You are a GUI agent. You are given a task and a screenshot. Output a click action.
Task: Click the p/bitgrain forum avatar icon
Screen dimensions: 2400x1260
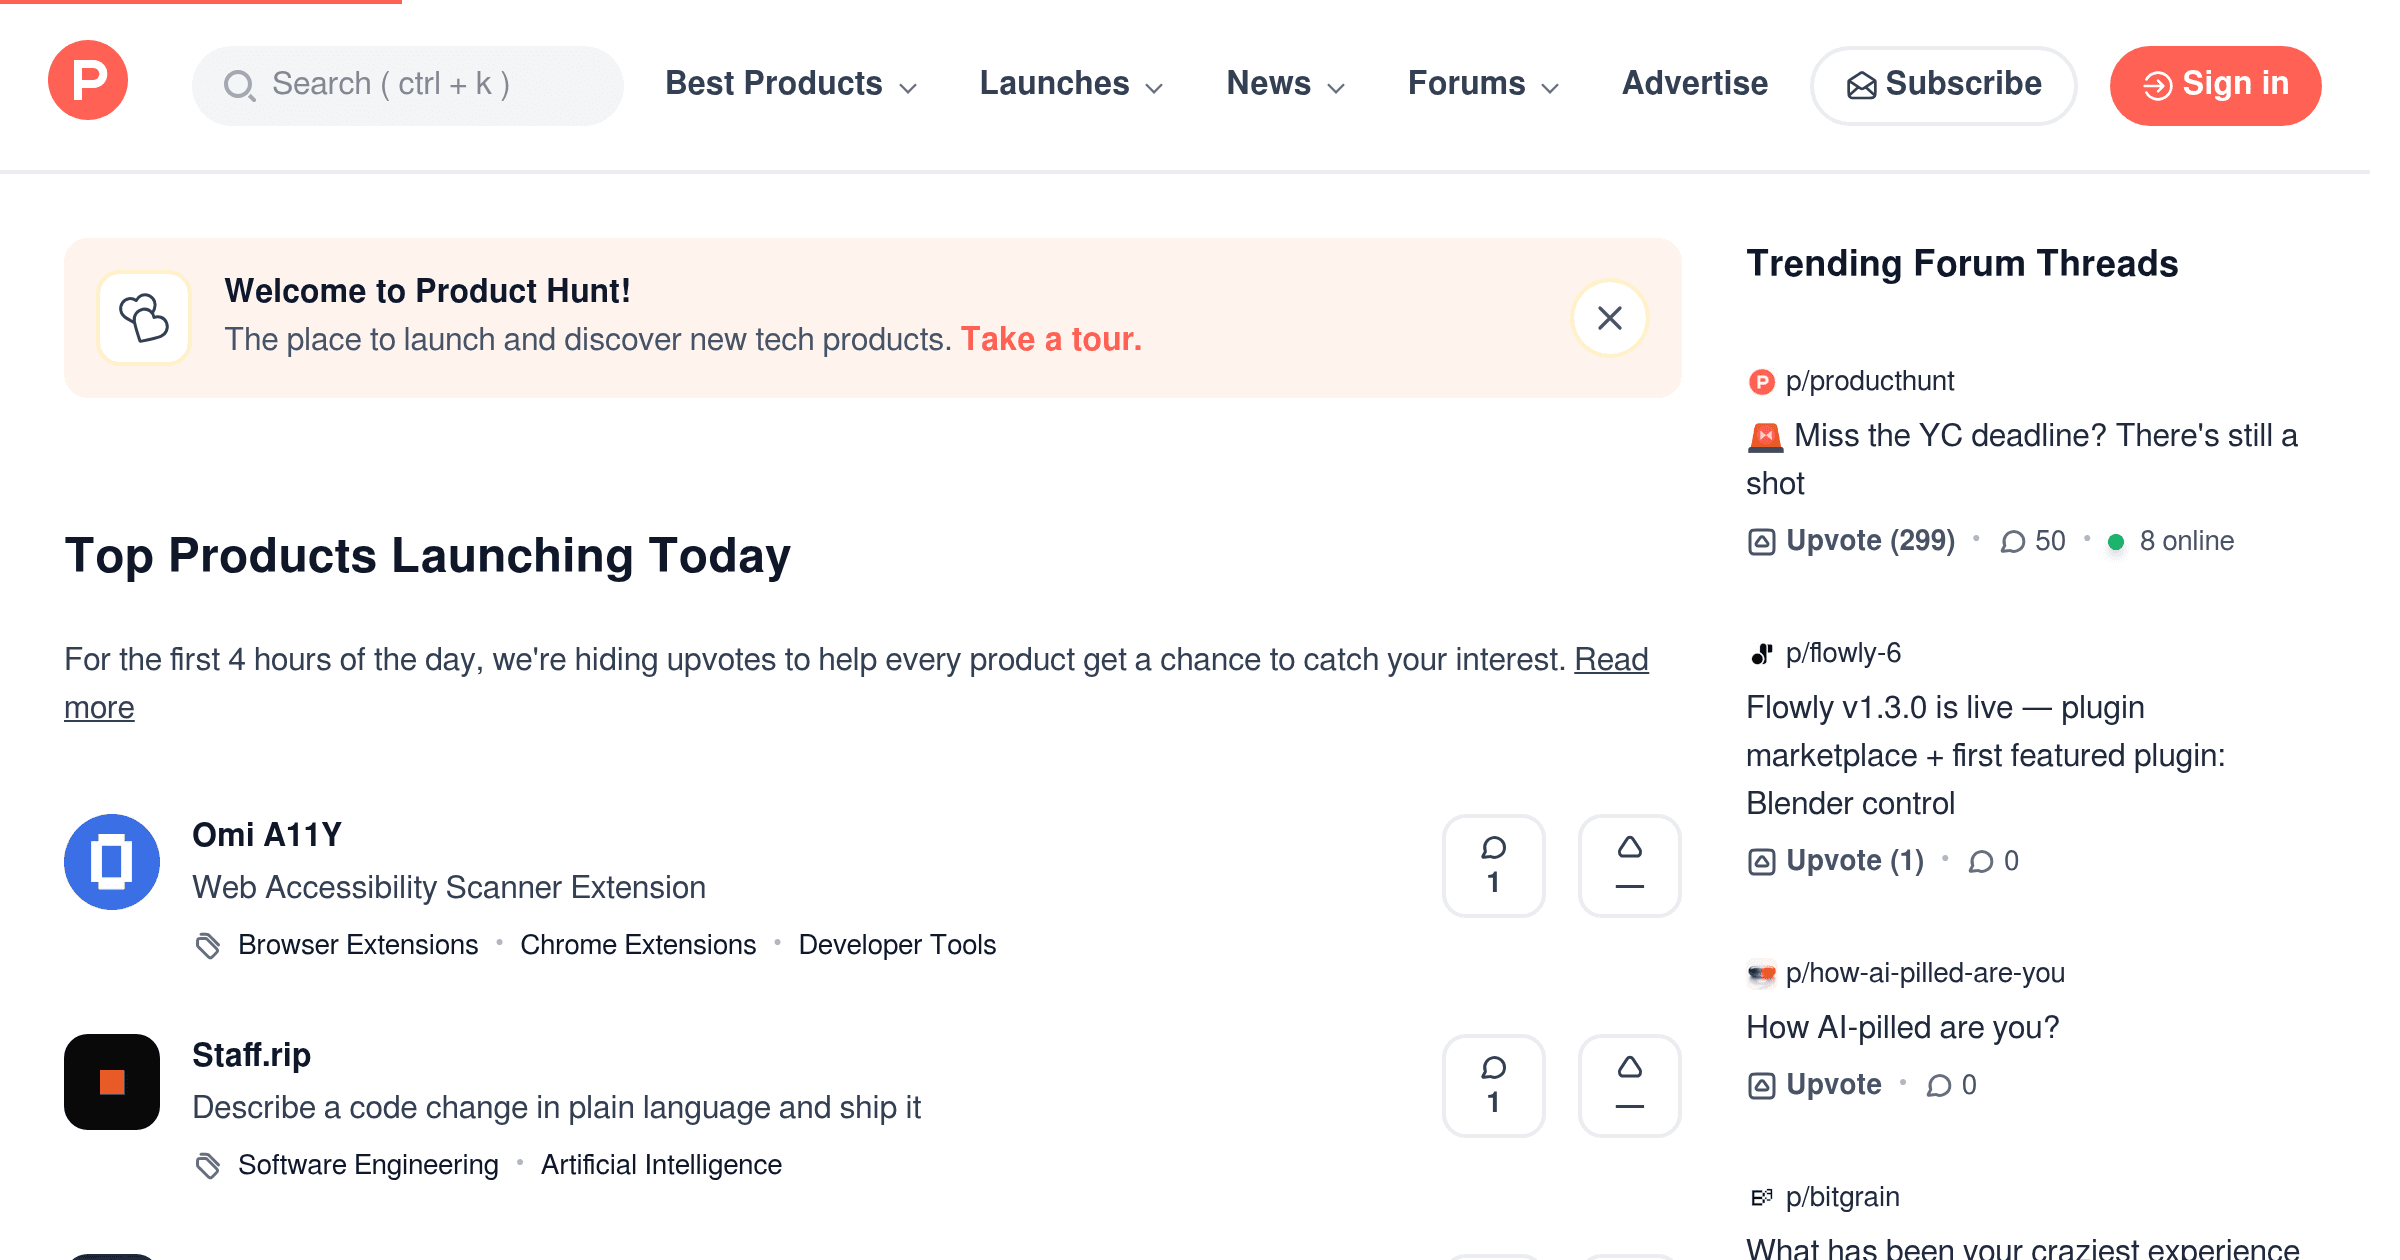pyautogui.click(x=1761, y=1198)
